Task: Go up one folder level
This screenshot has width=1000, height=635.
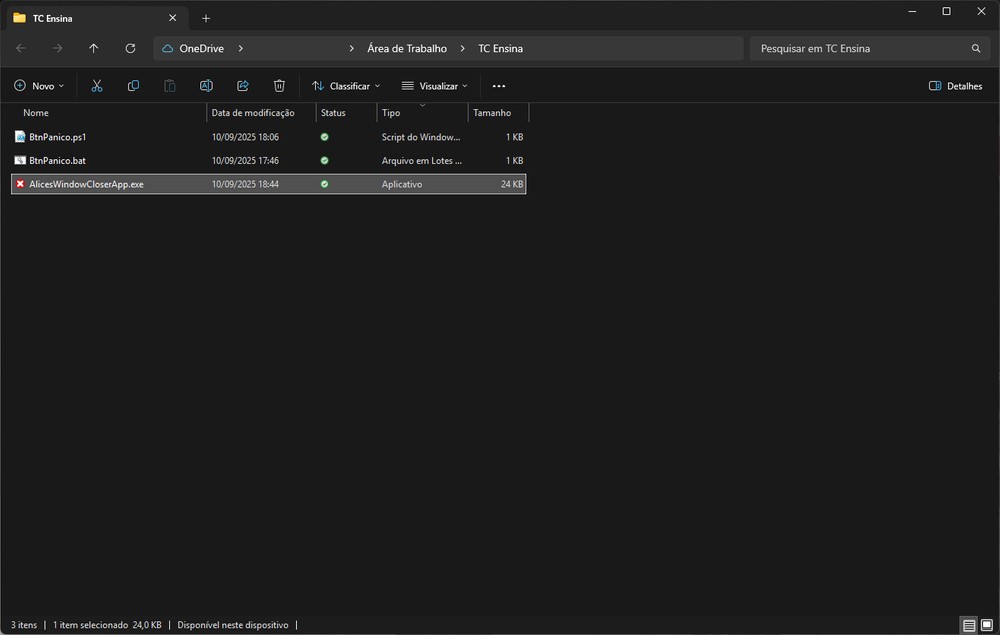Action: click(x=94, y=48)
